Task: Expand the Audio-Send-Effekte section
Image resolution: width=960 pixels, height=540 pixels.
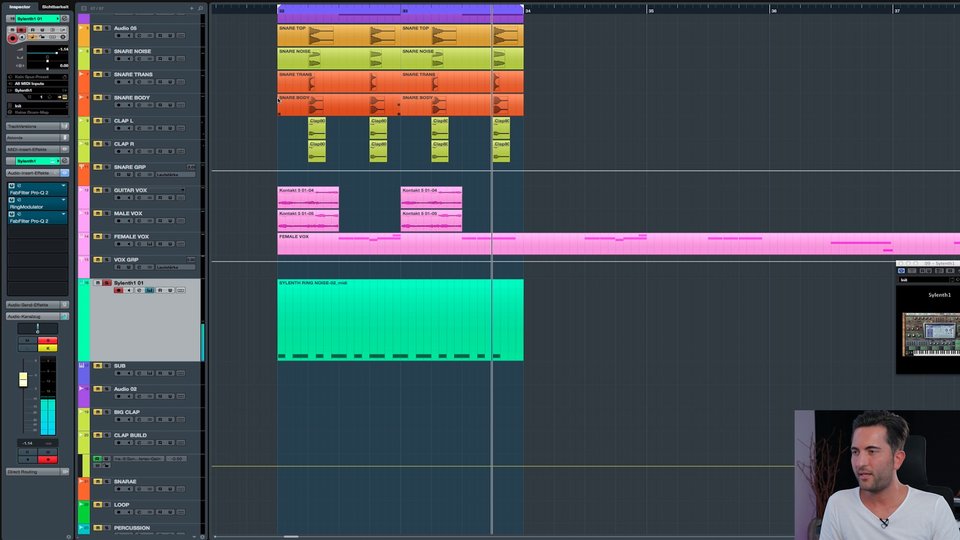Action: pos(37,304)
